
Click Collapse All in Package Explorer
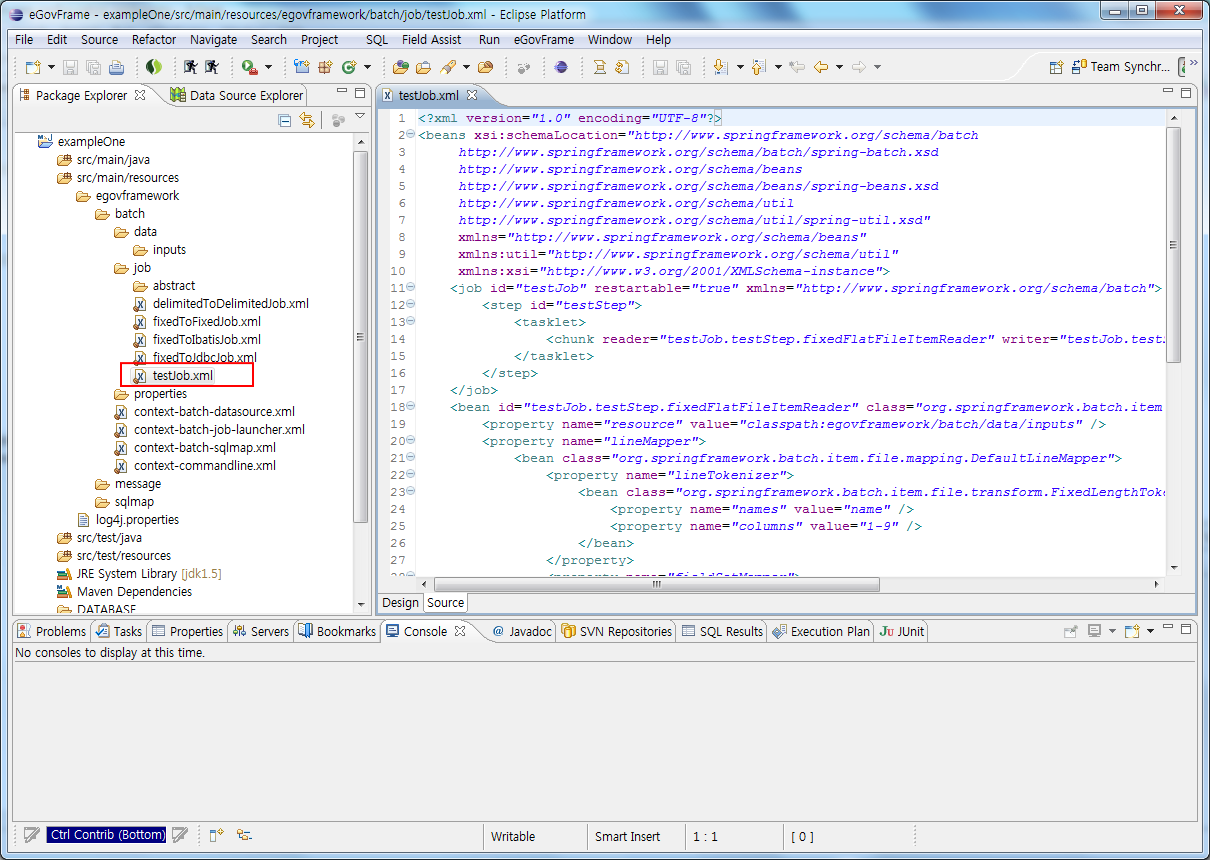coord(285,120)
